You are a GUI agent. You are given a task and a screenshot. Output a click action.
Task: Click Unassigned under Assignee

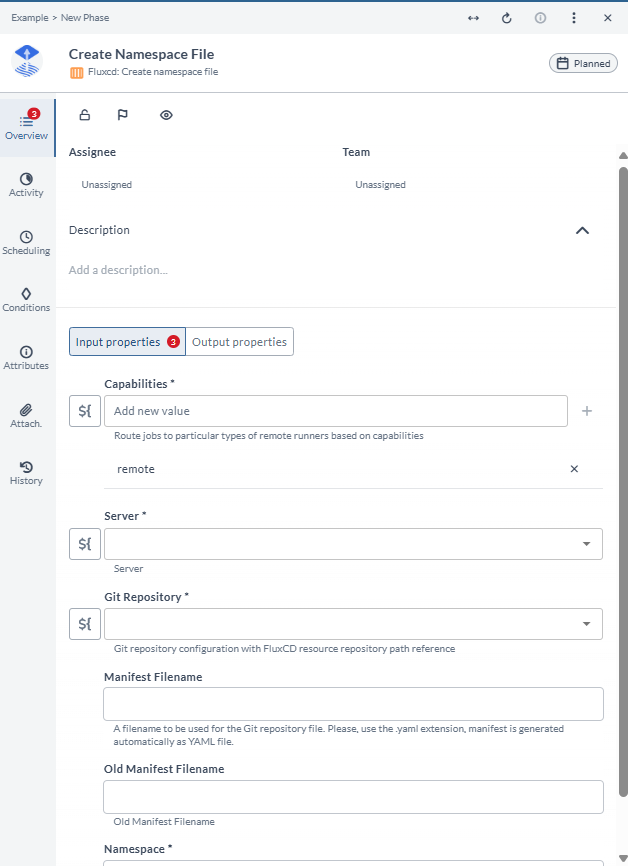[107, 184]
